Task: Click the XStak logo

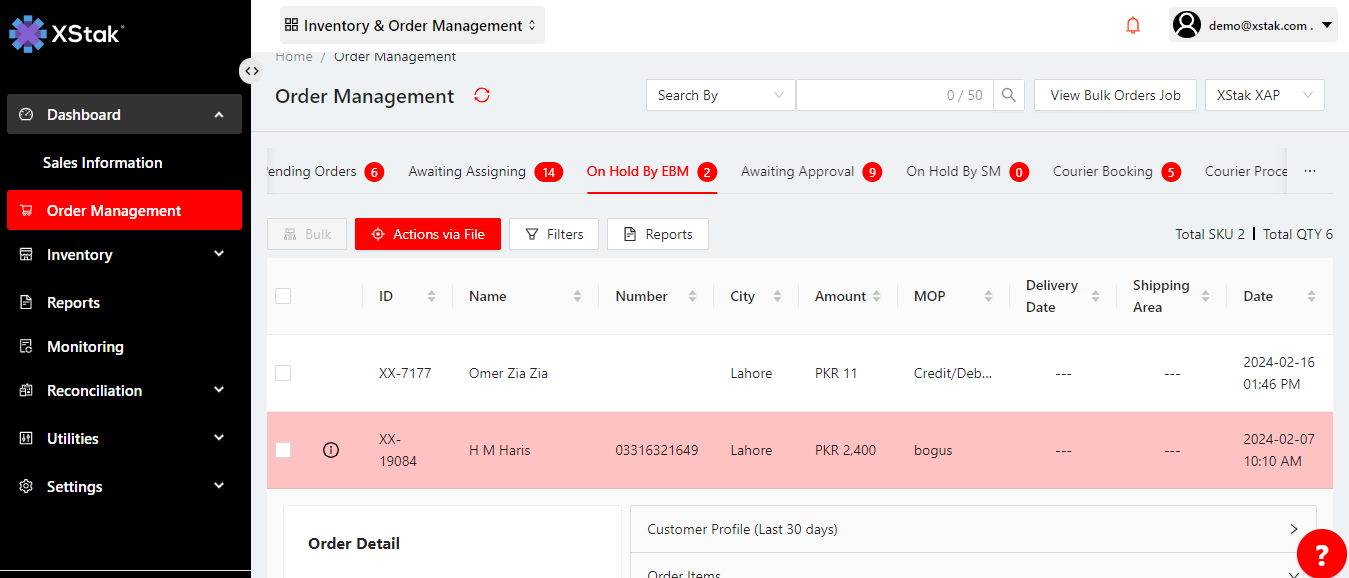Action: (66, 33)
